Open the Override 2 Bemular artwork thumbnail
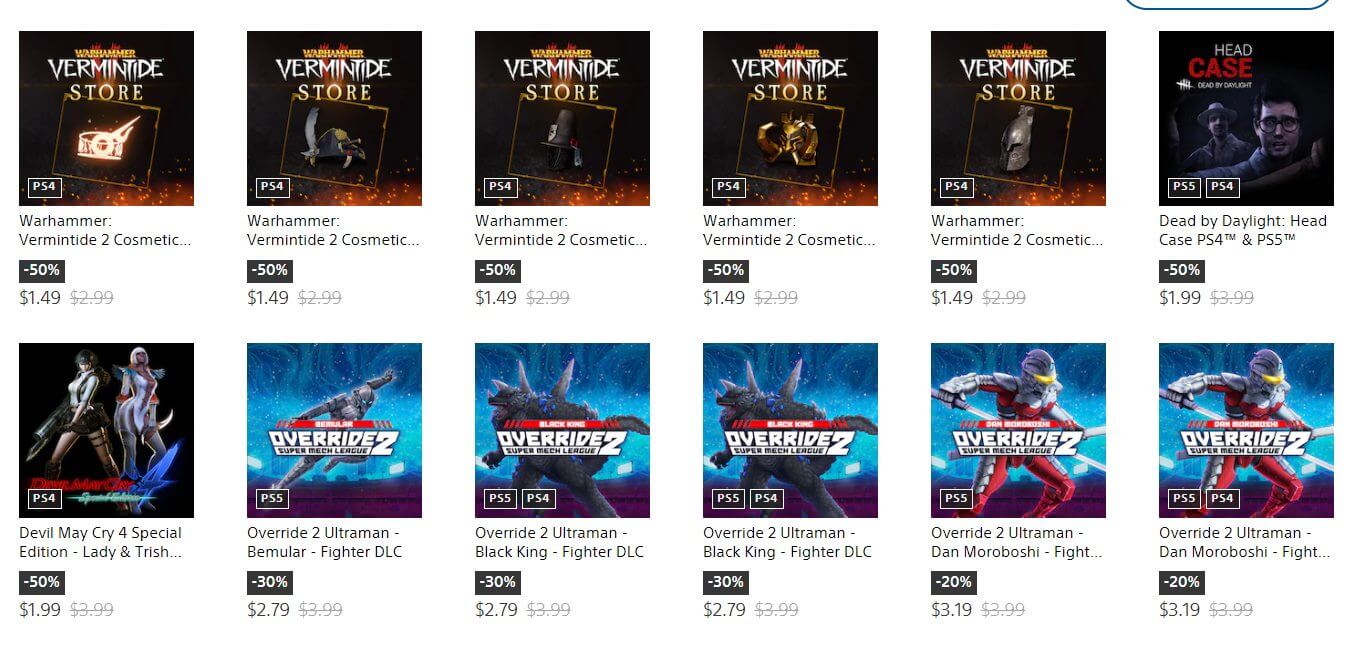Image resolution: width=1347 pixels, height=645 pixels. [334, 430]
